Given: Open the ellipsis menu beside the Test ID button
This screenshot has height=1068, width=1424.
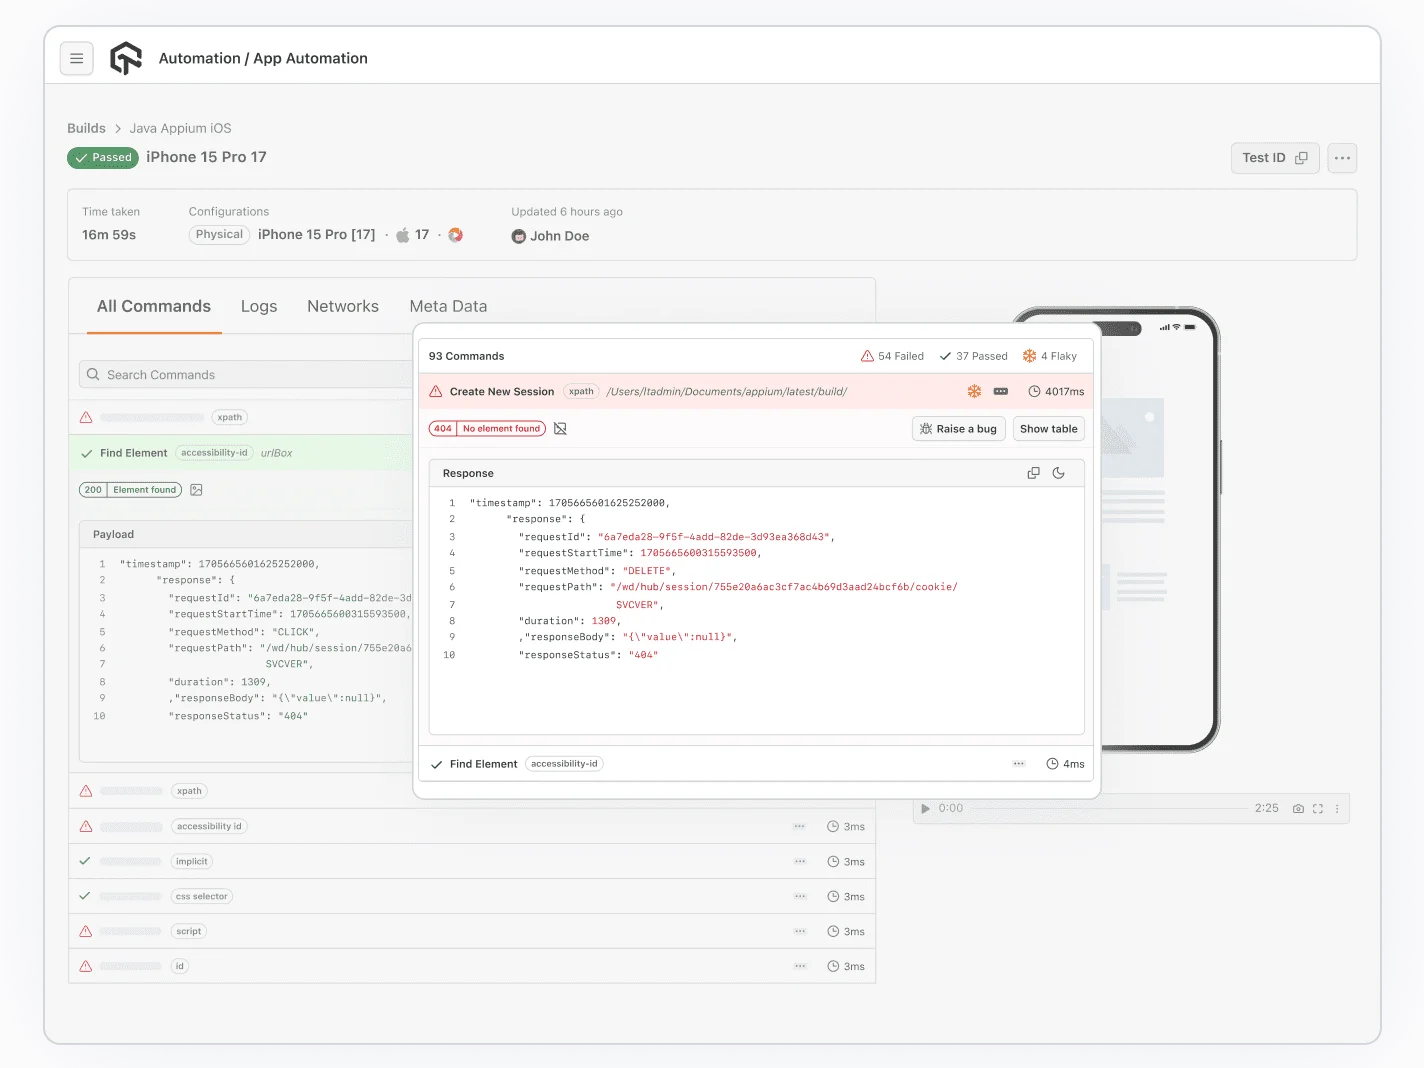Looking at the screenshot, I should pos(1342,158).
